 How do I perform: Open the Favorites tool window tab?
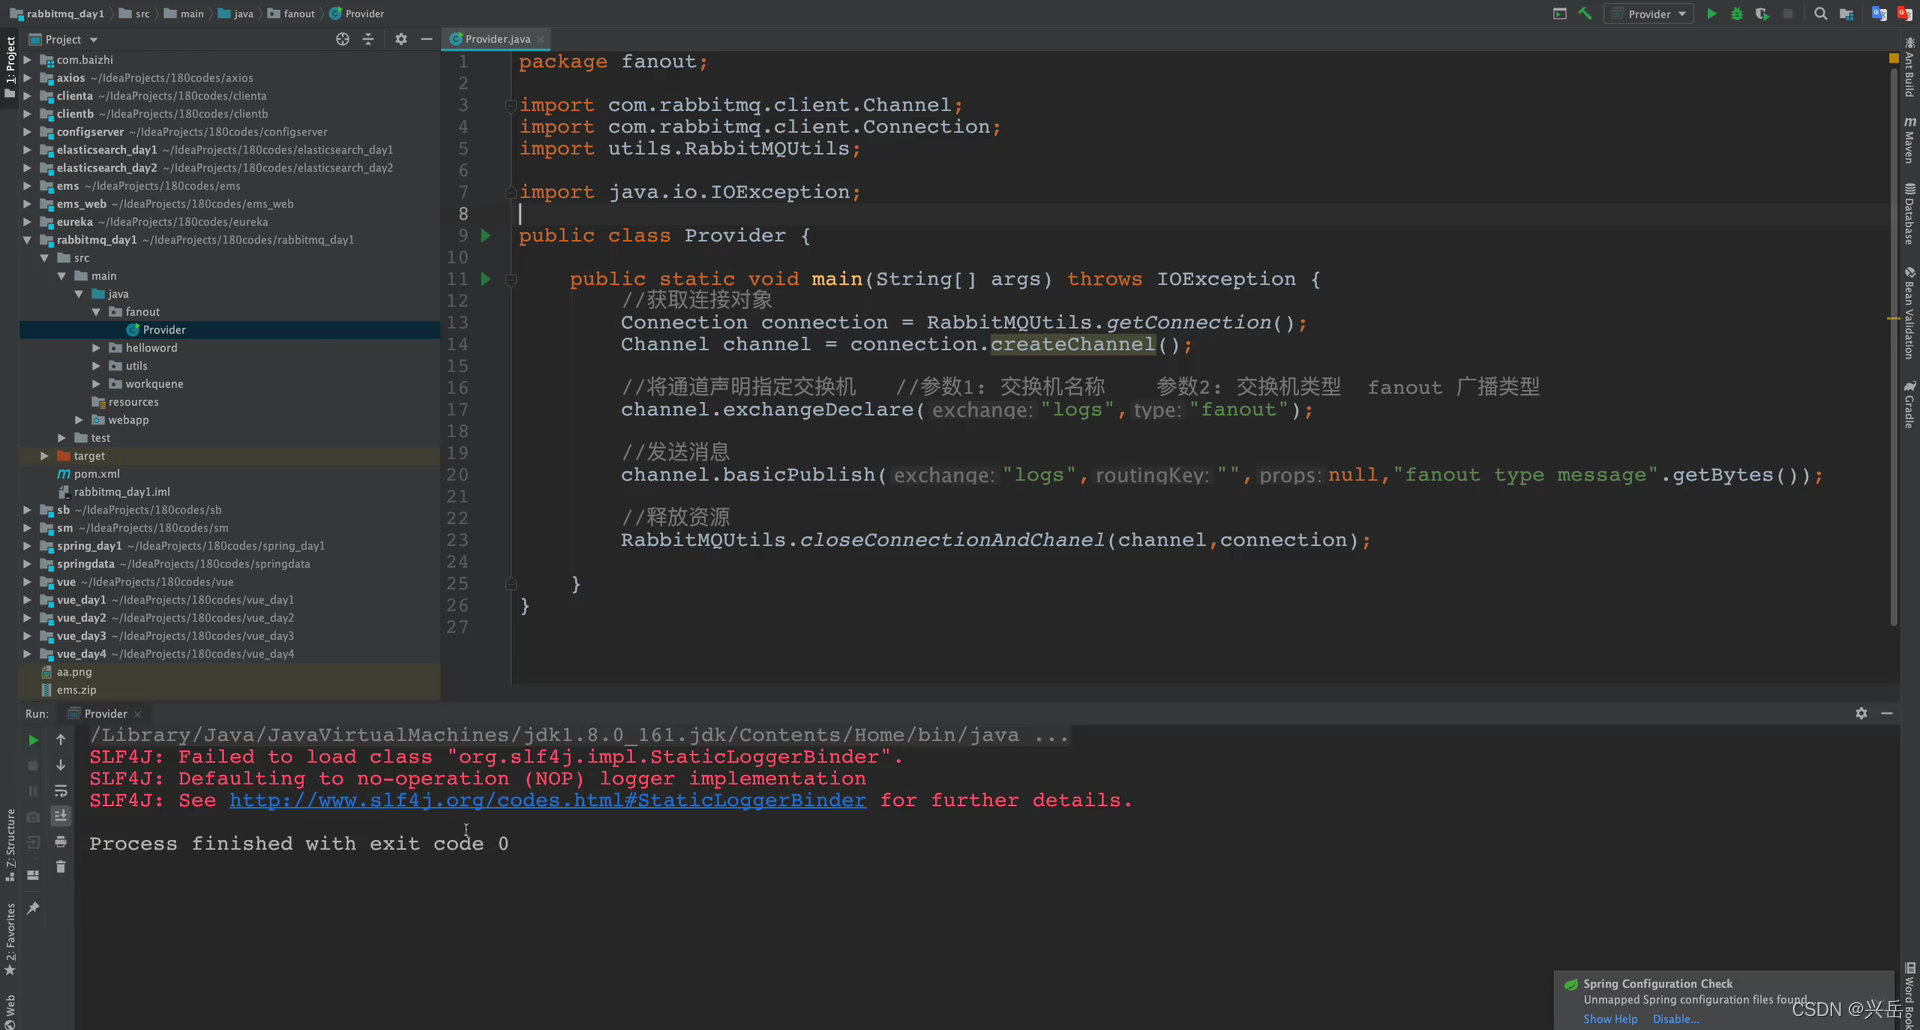coord(10,939)
